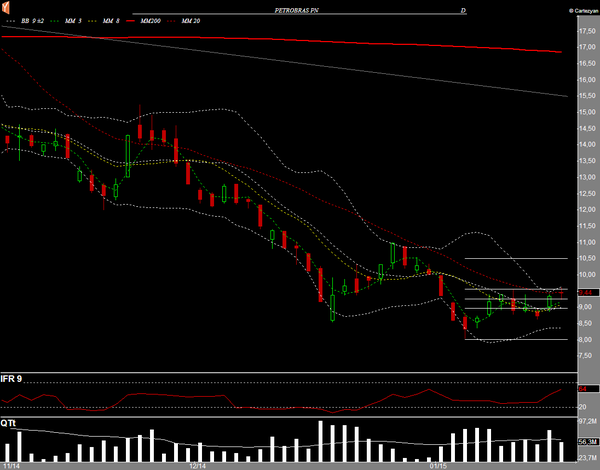
Task: Click the 01/15 date marker
Action: tap(437, 465)
